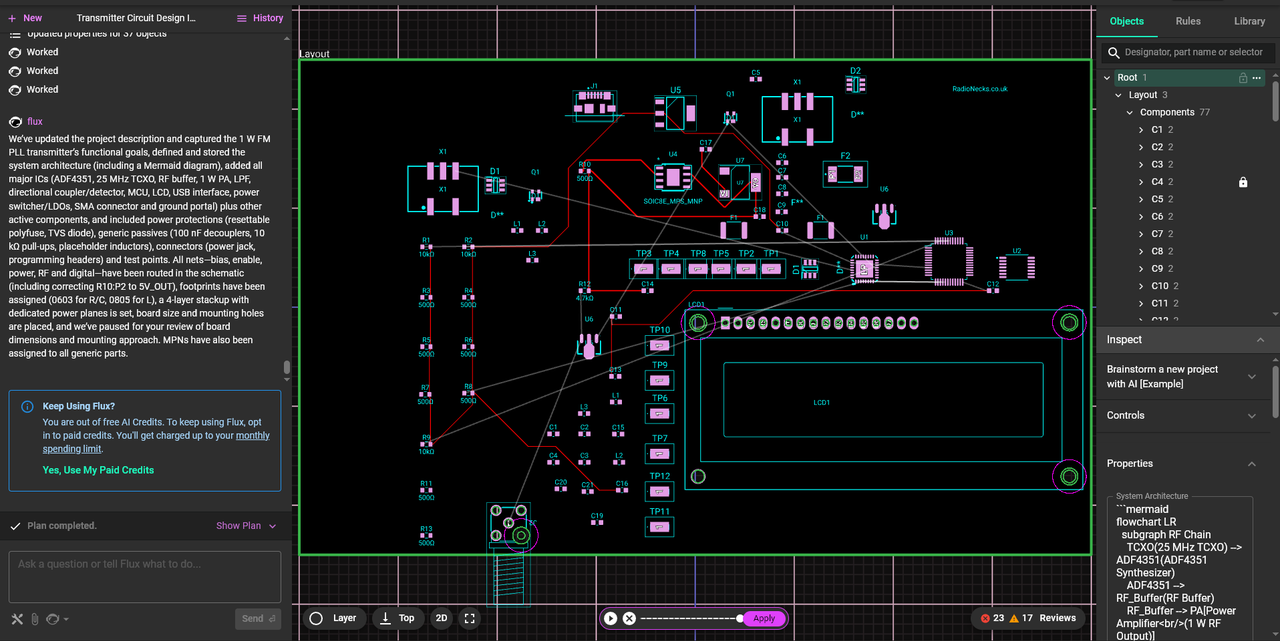Switch to the Library tab
Screen dimensions: 1280x641
tap(1249, 21)
